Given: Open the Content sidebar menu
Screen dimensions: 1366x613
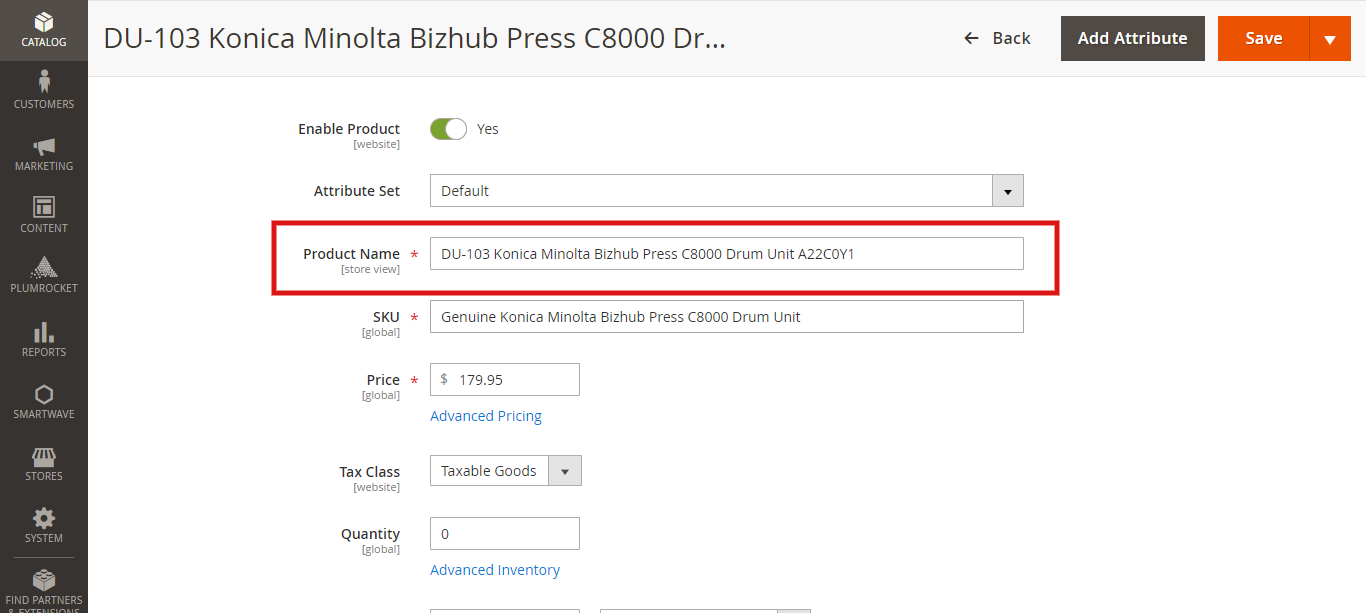Looking at the screenshot, I should [x=44, y=215].
